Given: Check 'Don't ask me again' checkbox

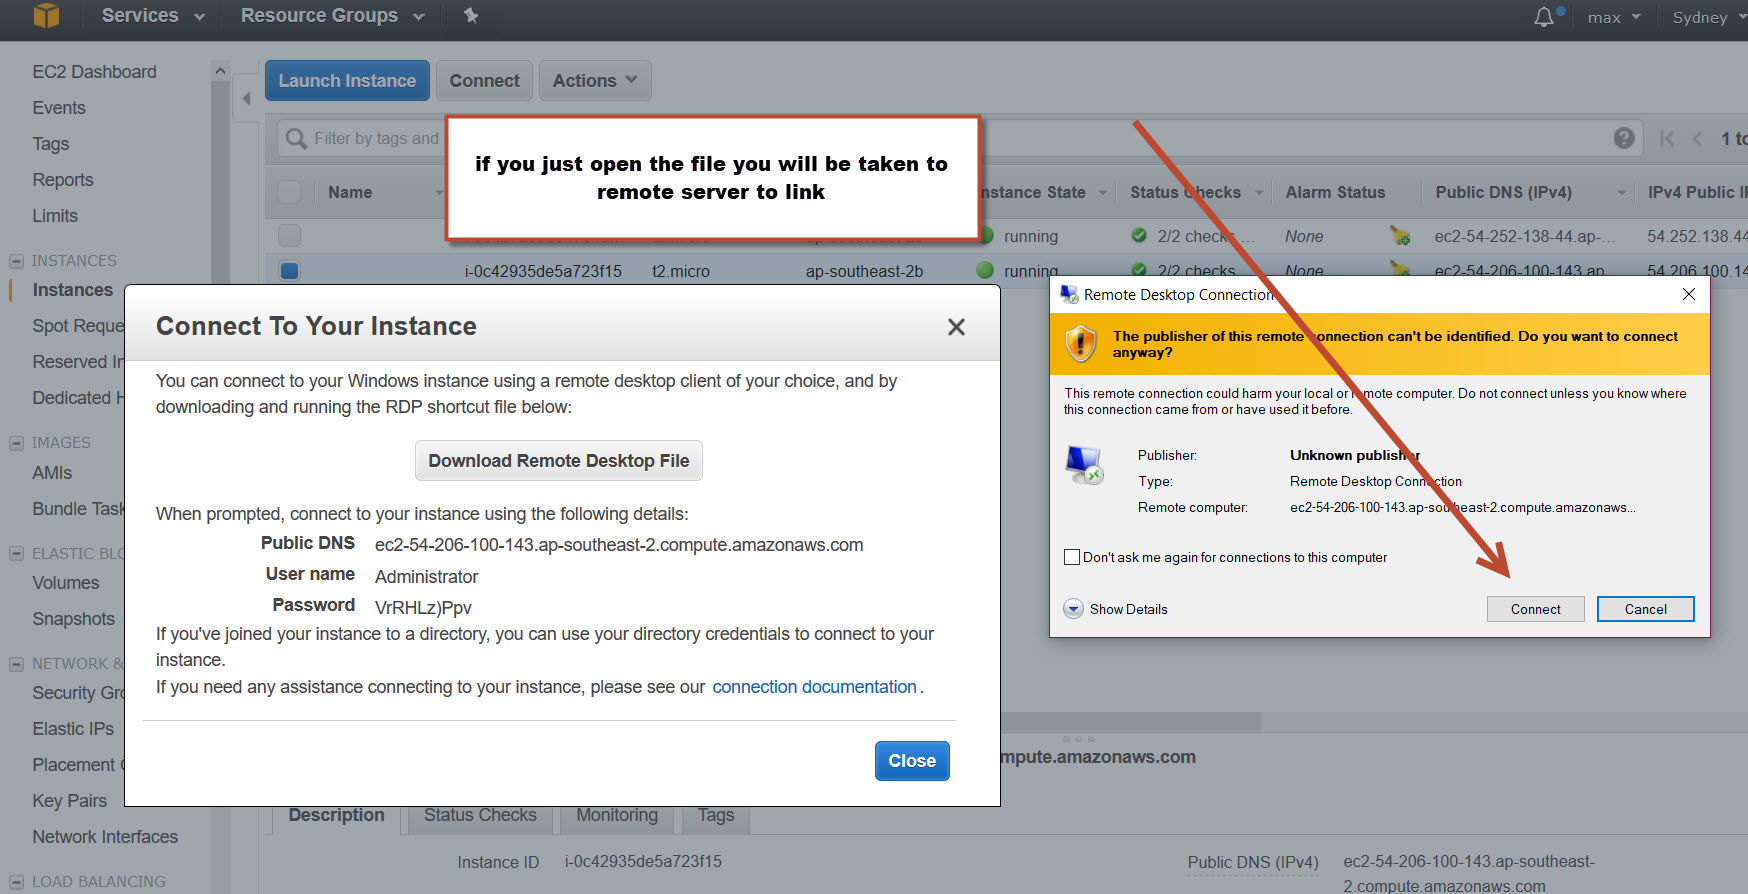Looking at the screenshot, I should [1072, 557].
